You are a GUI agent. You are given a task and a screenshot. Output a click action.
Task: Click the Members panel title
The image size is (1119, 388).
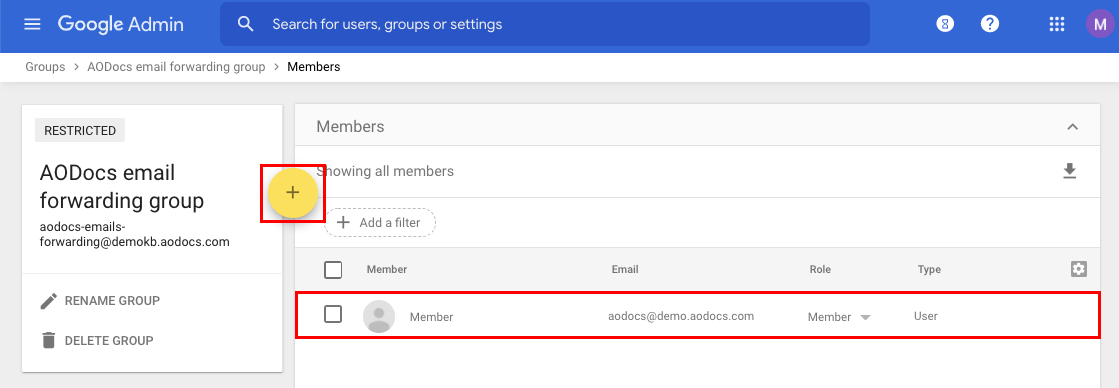(x=350, y=127)
